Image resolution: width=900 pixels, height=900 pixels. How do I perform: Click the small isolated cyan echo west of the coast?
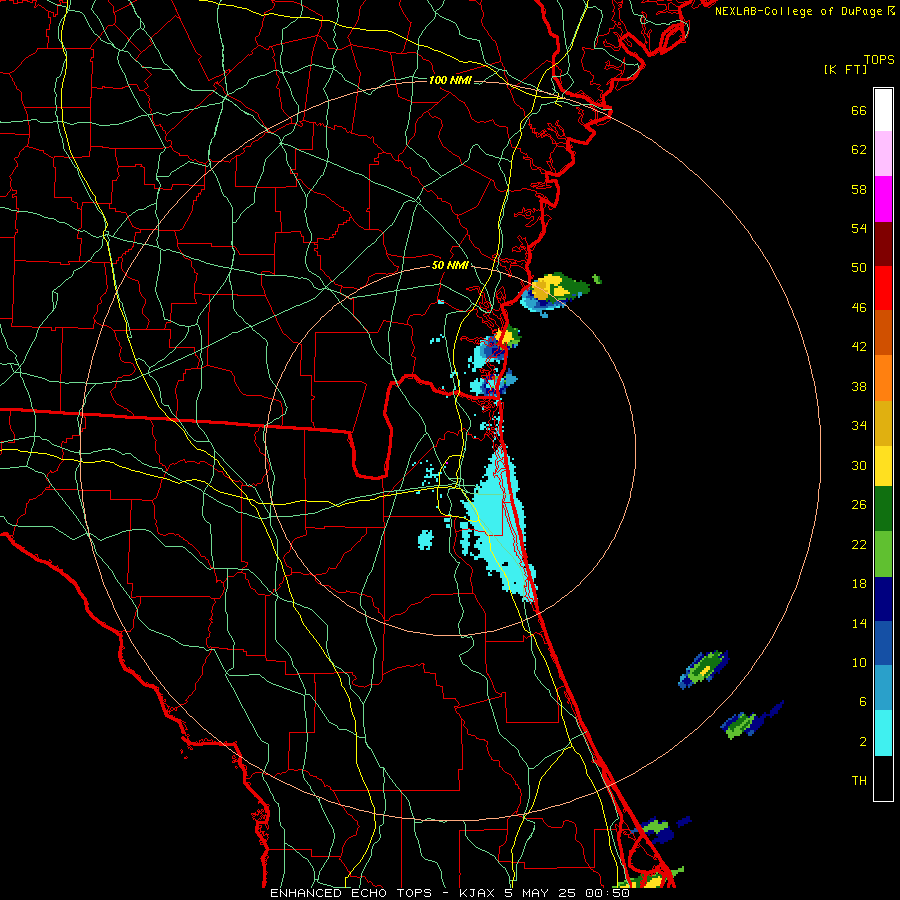(425, 540)
